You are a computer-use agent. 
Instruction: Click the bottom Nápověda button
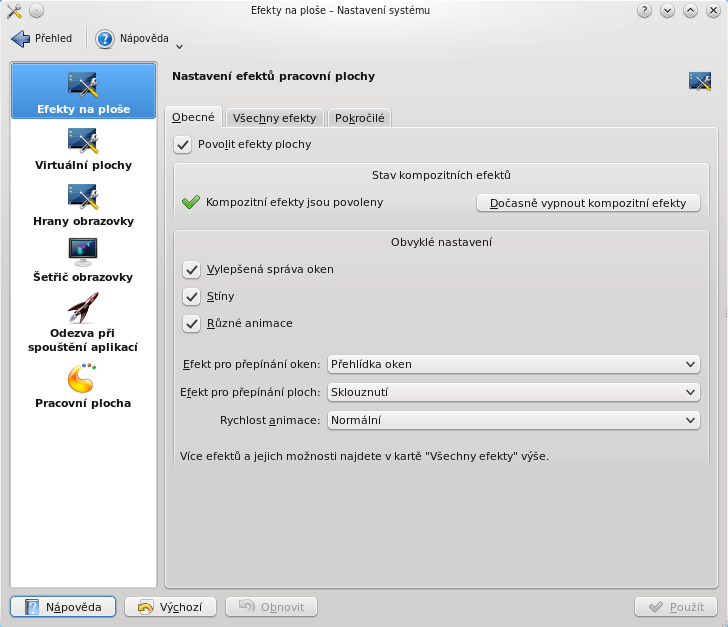coord(63,607)
